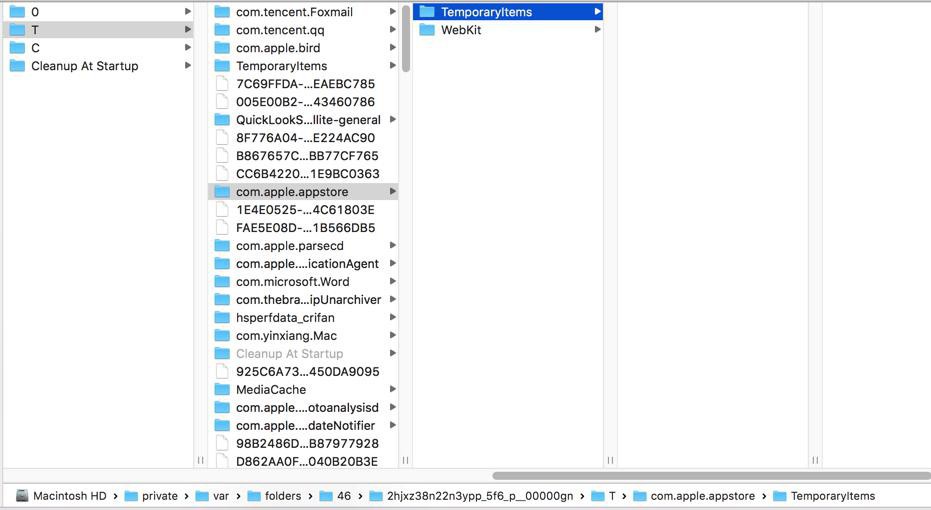
Task: Expand the com.apple.appstore arrow
Action: coord(392,192)
